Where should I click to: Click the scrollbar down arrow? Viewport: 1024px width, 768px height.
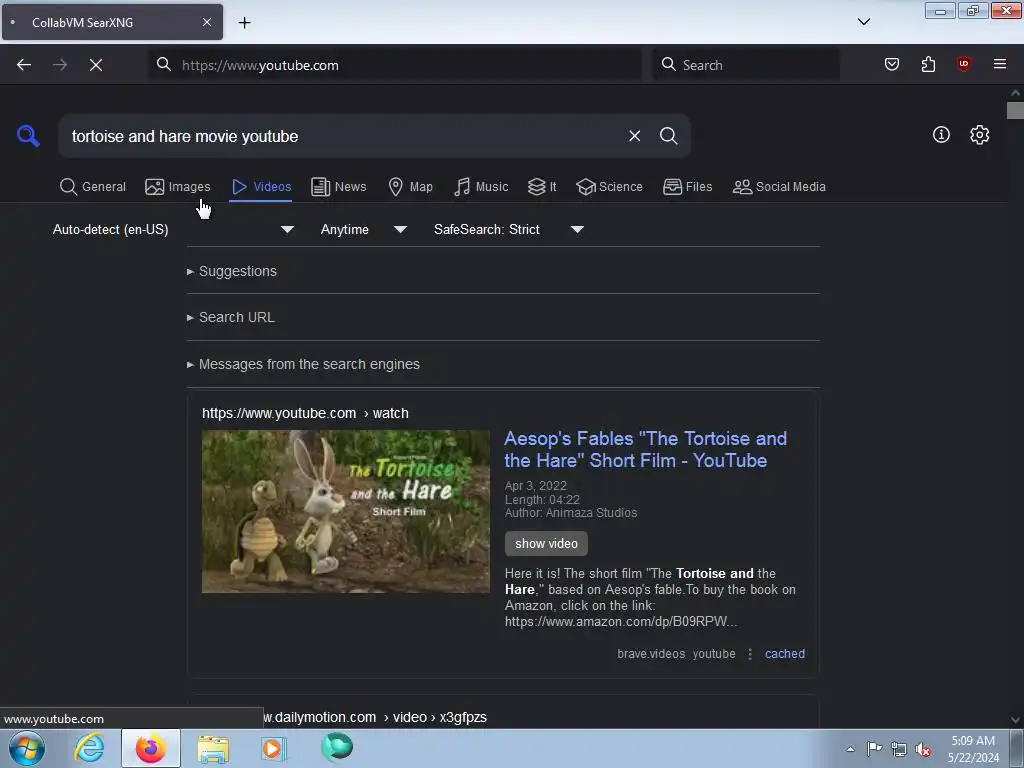1015,720
